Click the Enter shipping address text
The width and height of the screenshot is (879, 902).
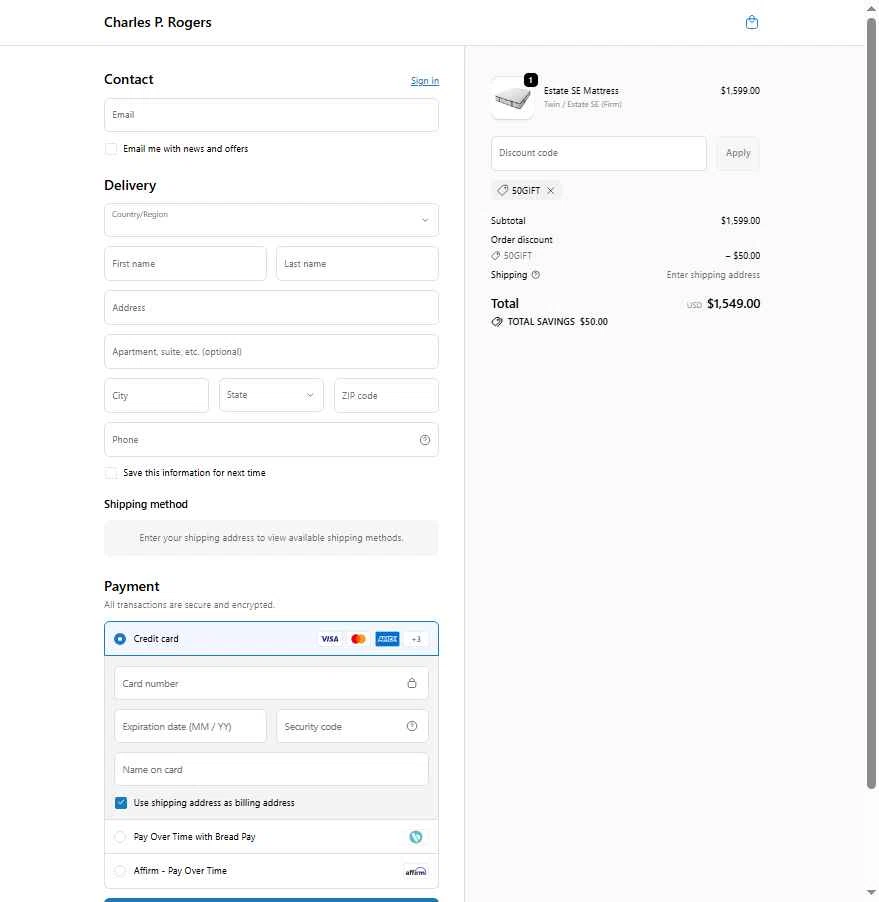click(713, 275)
